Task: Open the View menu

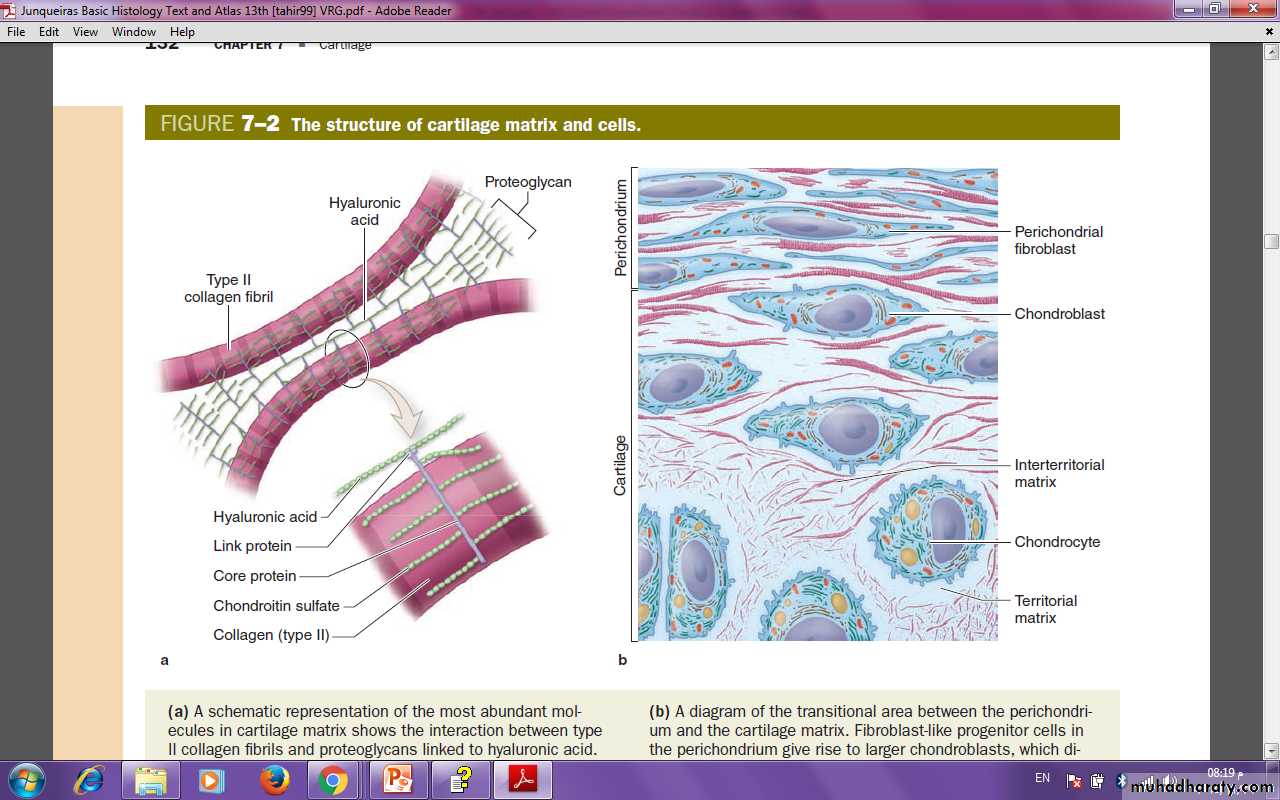Action: click(85, 32)
